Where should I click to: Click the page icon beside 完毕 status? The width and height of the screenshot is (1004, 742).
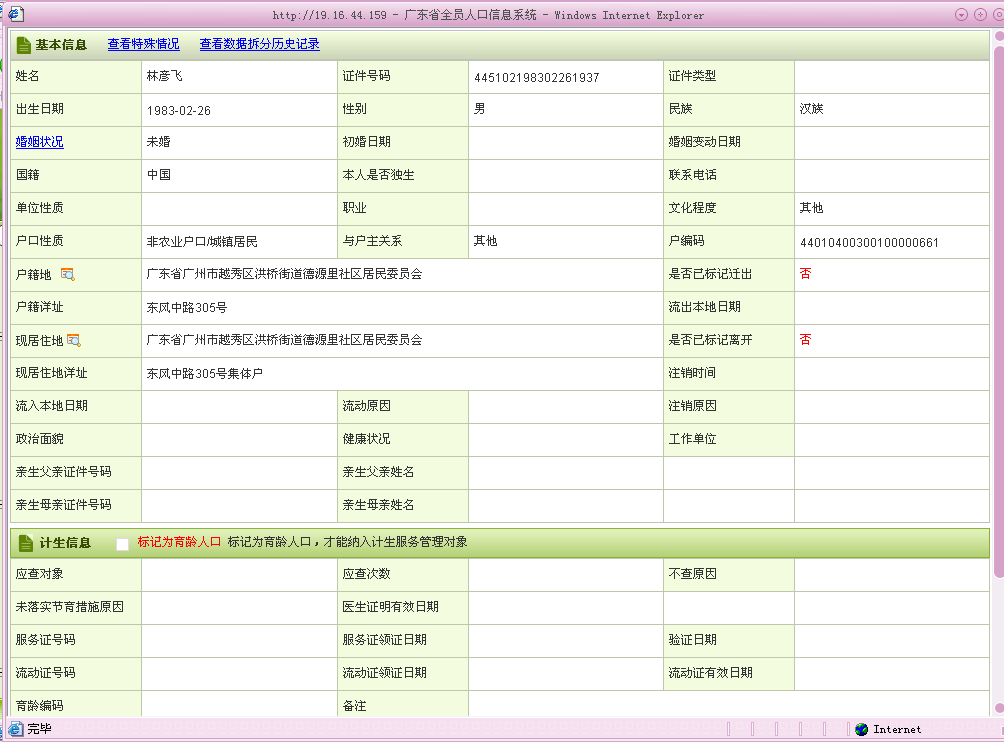16,729
